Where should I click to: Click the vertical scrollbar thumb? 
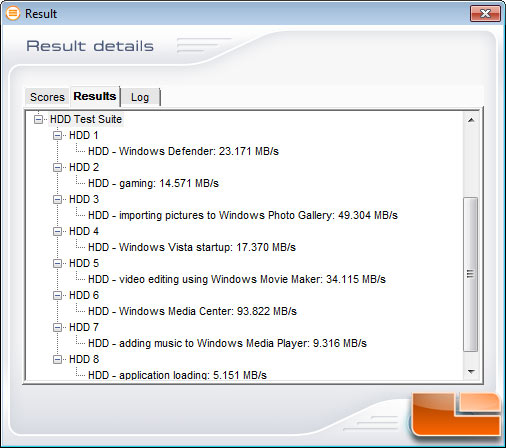[471, 274]
